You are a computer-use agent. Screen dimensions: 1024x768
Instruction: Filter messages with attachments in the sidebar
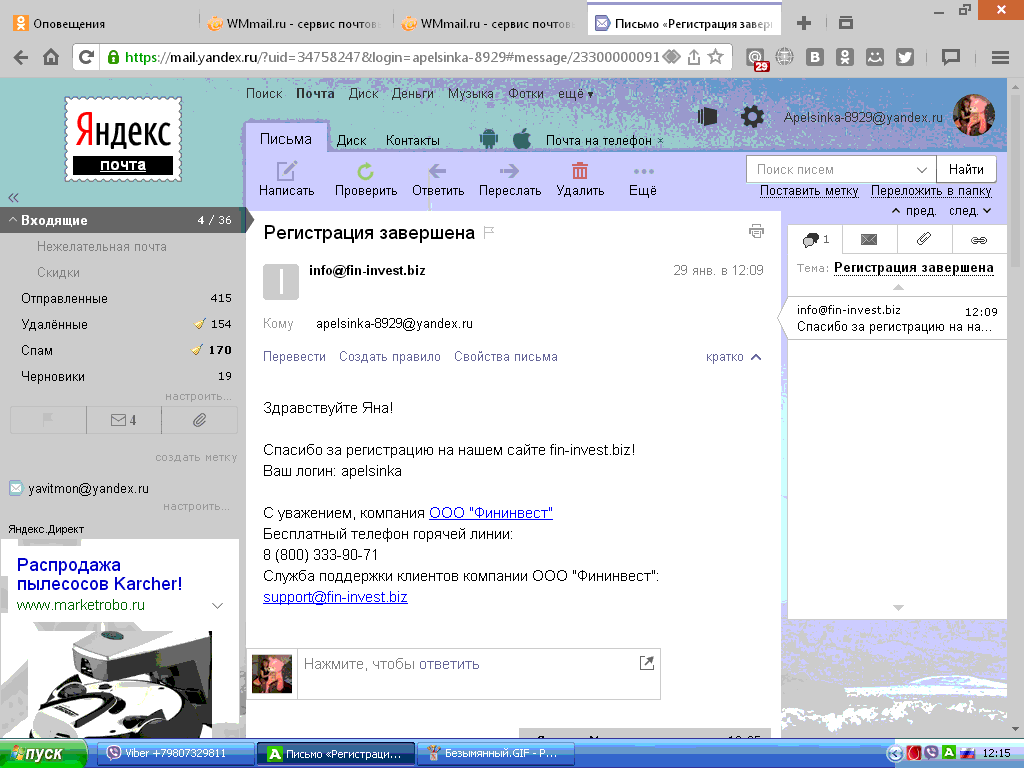(x=199, y=420)
